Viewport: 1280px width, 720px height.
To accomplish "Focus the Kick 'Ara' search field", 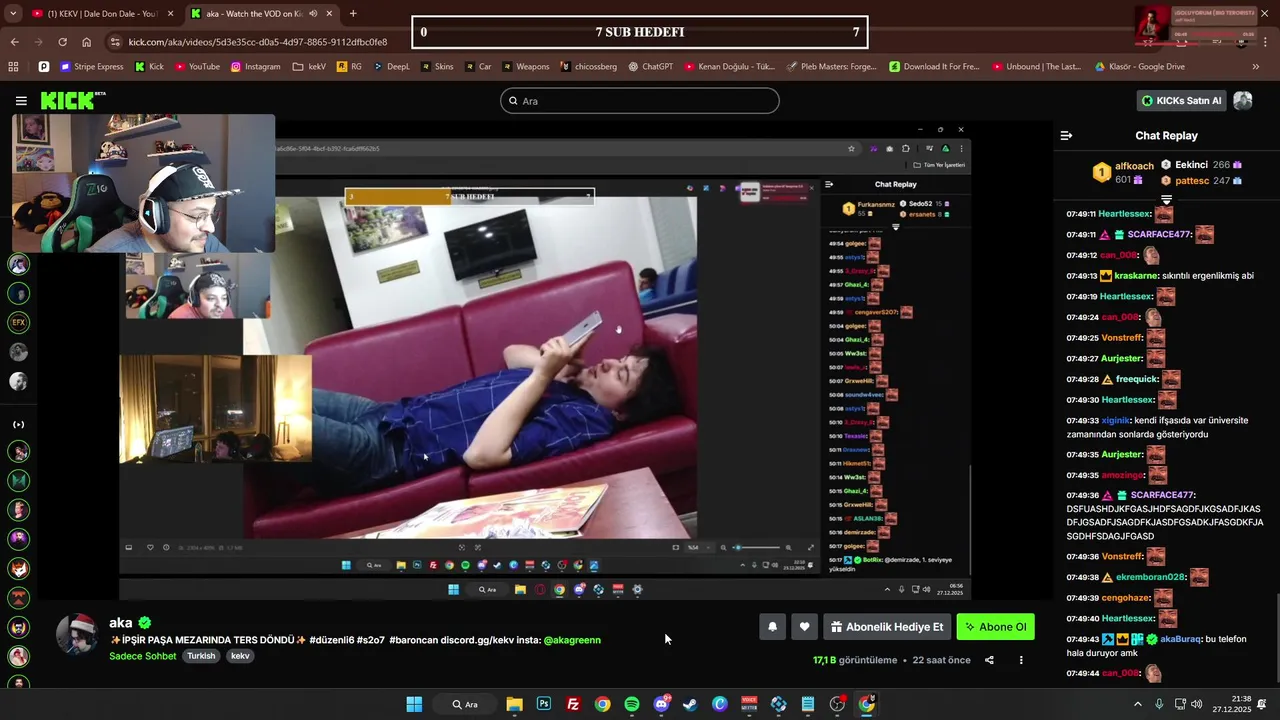I will coord(640,101).
